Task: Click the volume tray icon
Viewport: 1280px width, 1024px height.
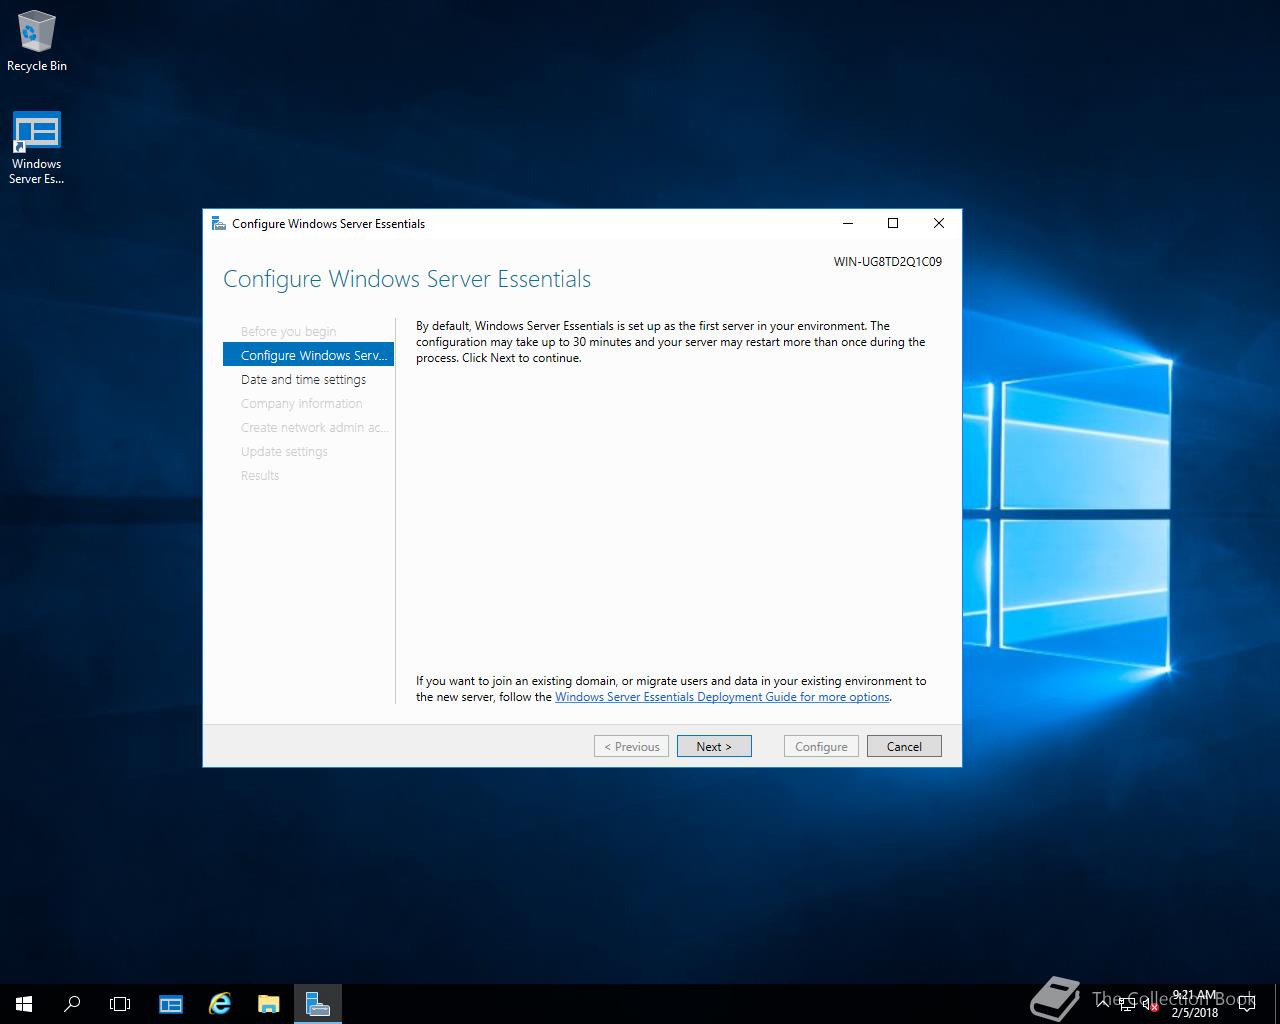Action: pos(1151,1003)
